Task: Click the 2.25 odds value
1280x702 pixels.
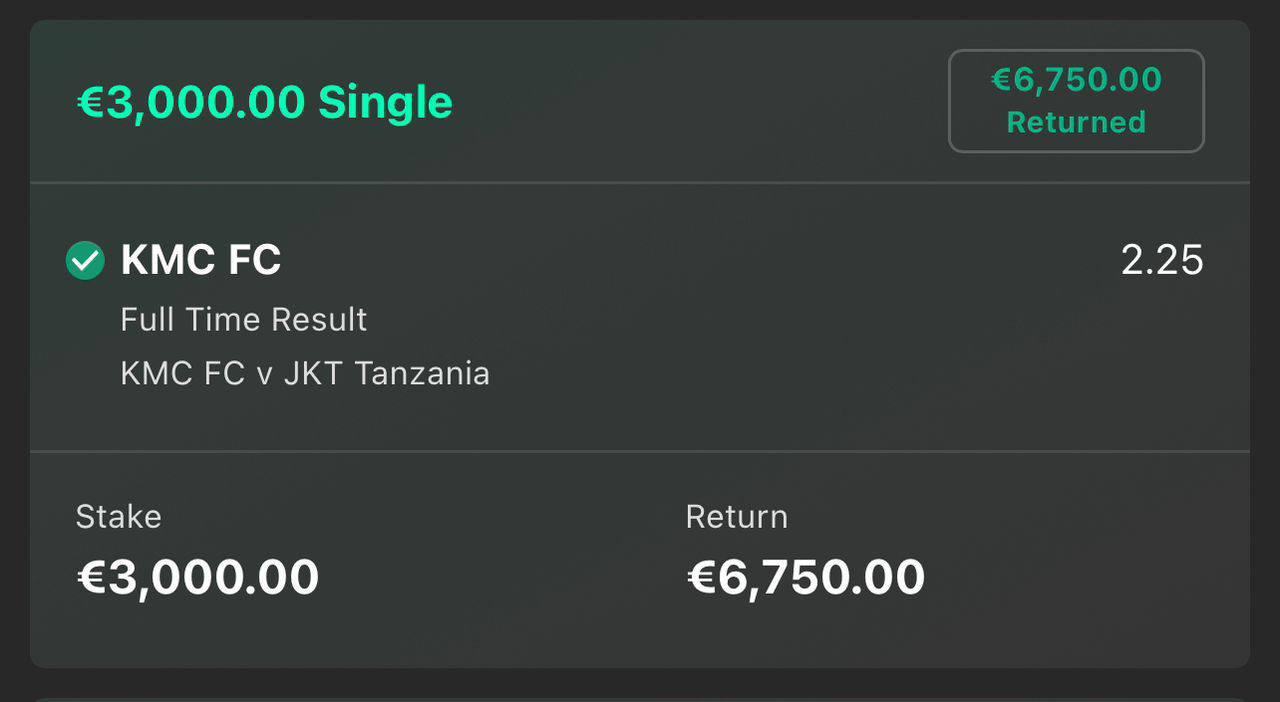Action: pyautogui.click(x=1162, y=260)
